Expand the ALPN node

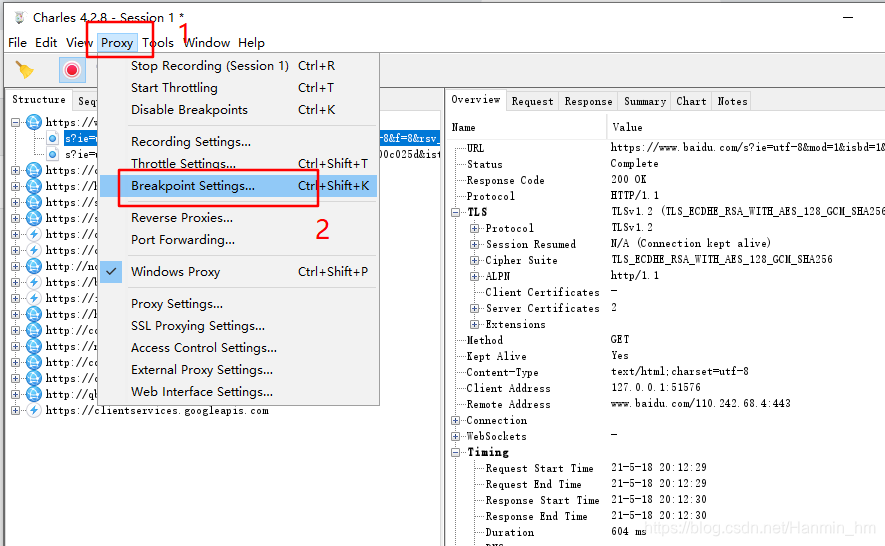(475, 276)
